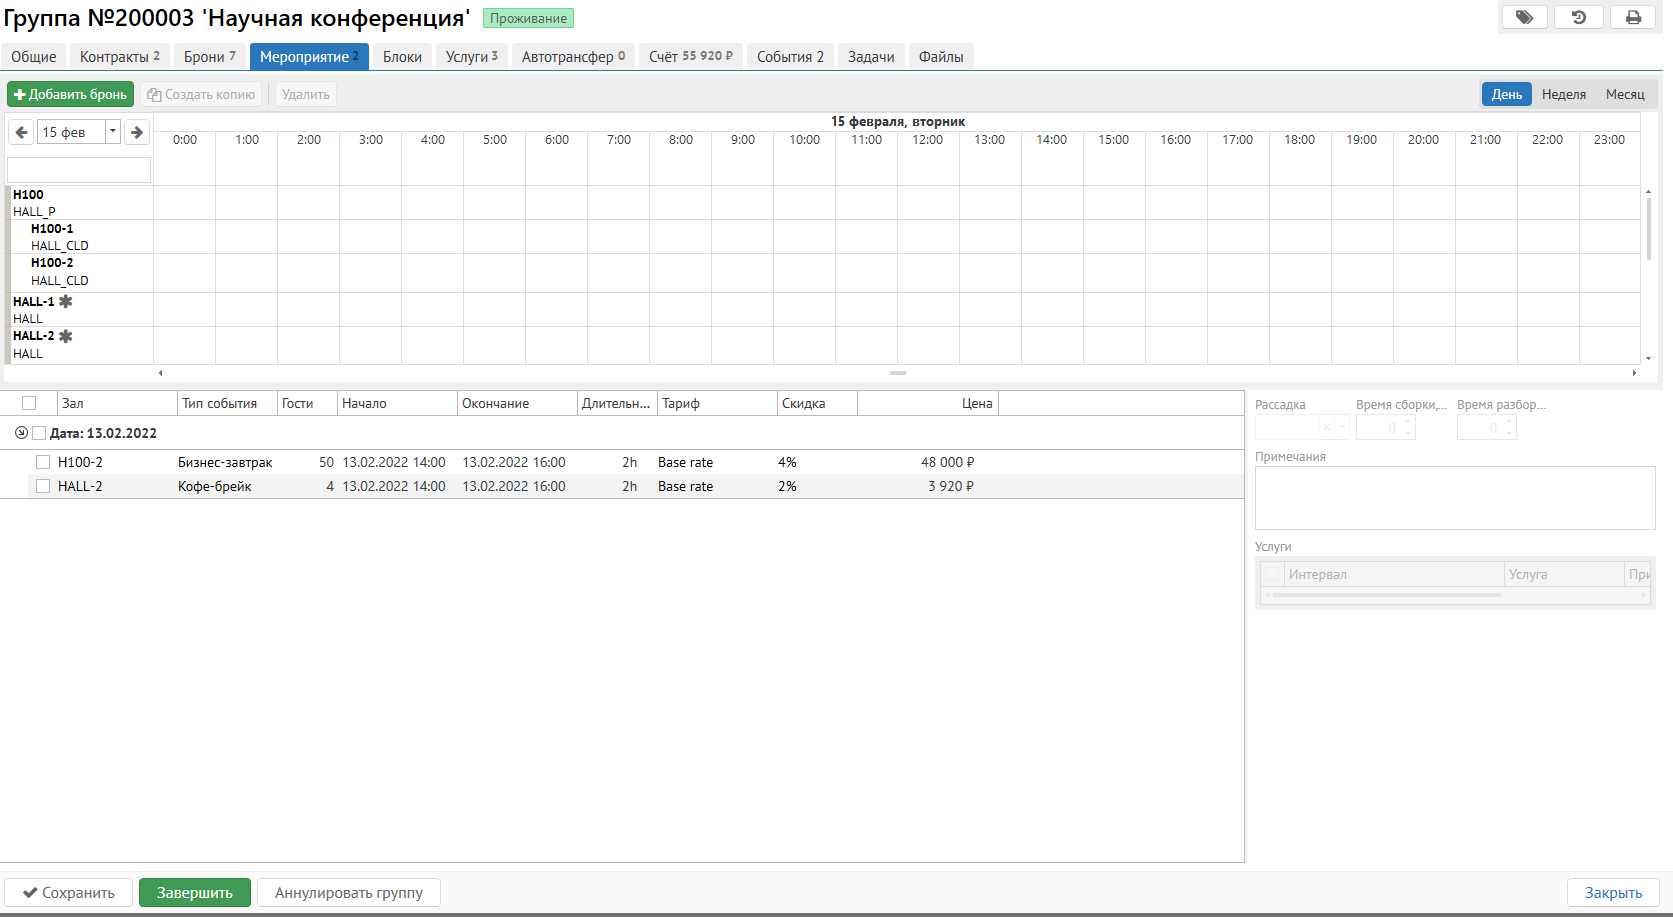The image size is (1673, 917).
Task: Click the hall search field above H100
Action: (79, 170)
